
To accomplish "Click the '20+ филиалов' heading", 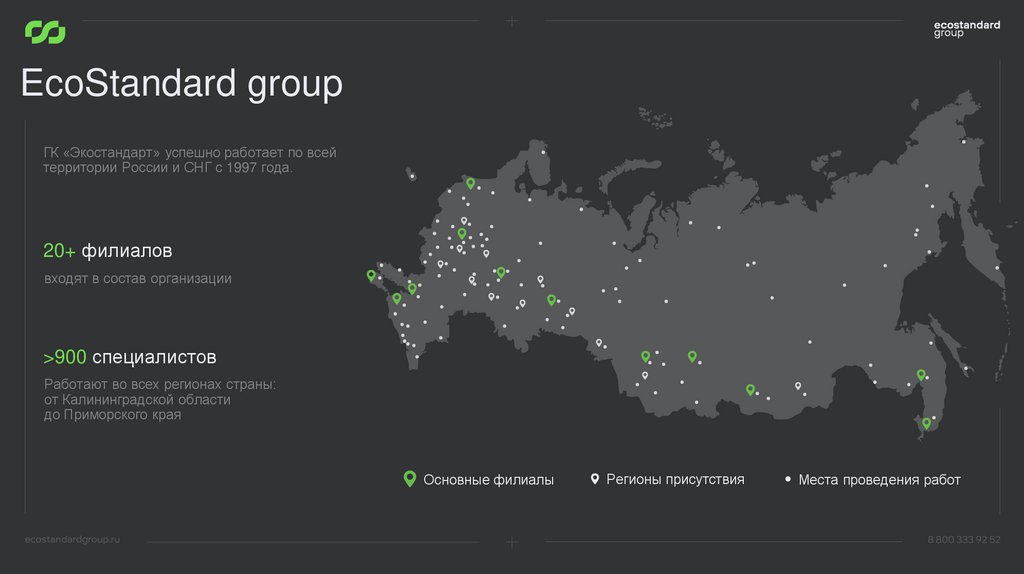I will (108, 251).
